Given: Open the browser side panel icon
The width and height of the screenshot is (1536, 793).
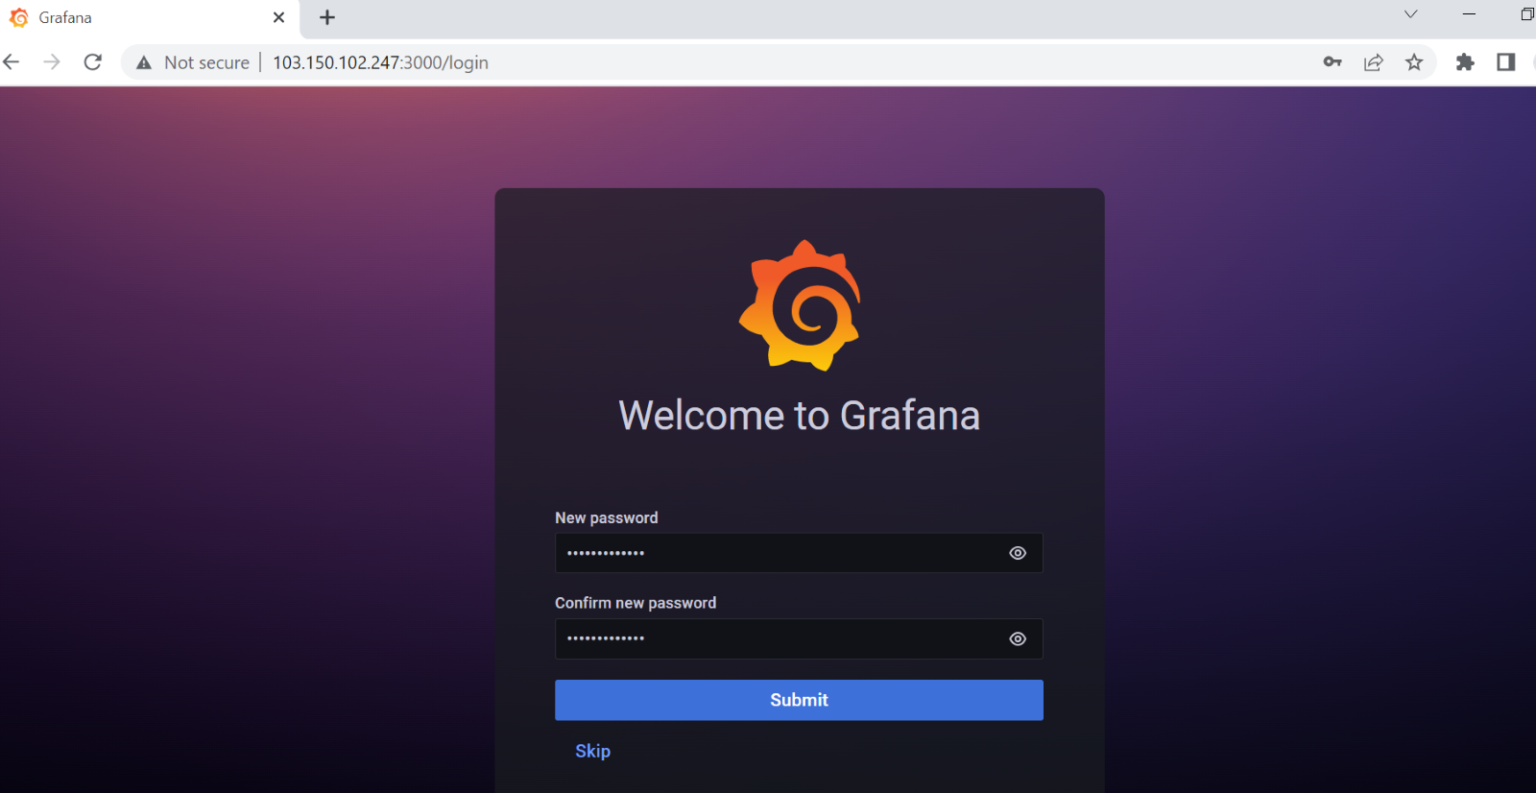Looking at the screenshot, I should tap(1506, 62).
